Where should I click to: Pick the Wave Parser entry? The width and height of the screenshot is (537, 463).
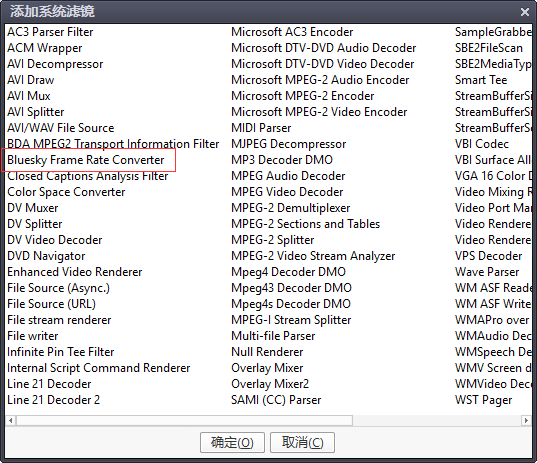point(487,272)
